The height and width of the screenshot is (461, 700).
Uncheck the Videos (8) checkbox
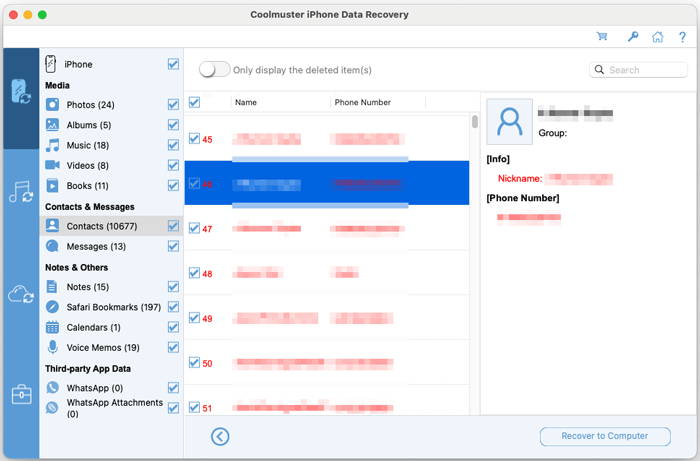click(173, 165)
